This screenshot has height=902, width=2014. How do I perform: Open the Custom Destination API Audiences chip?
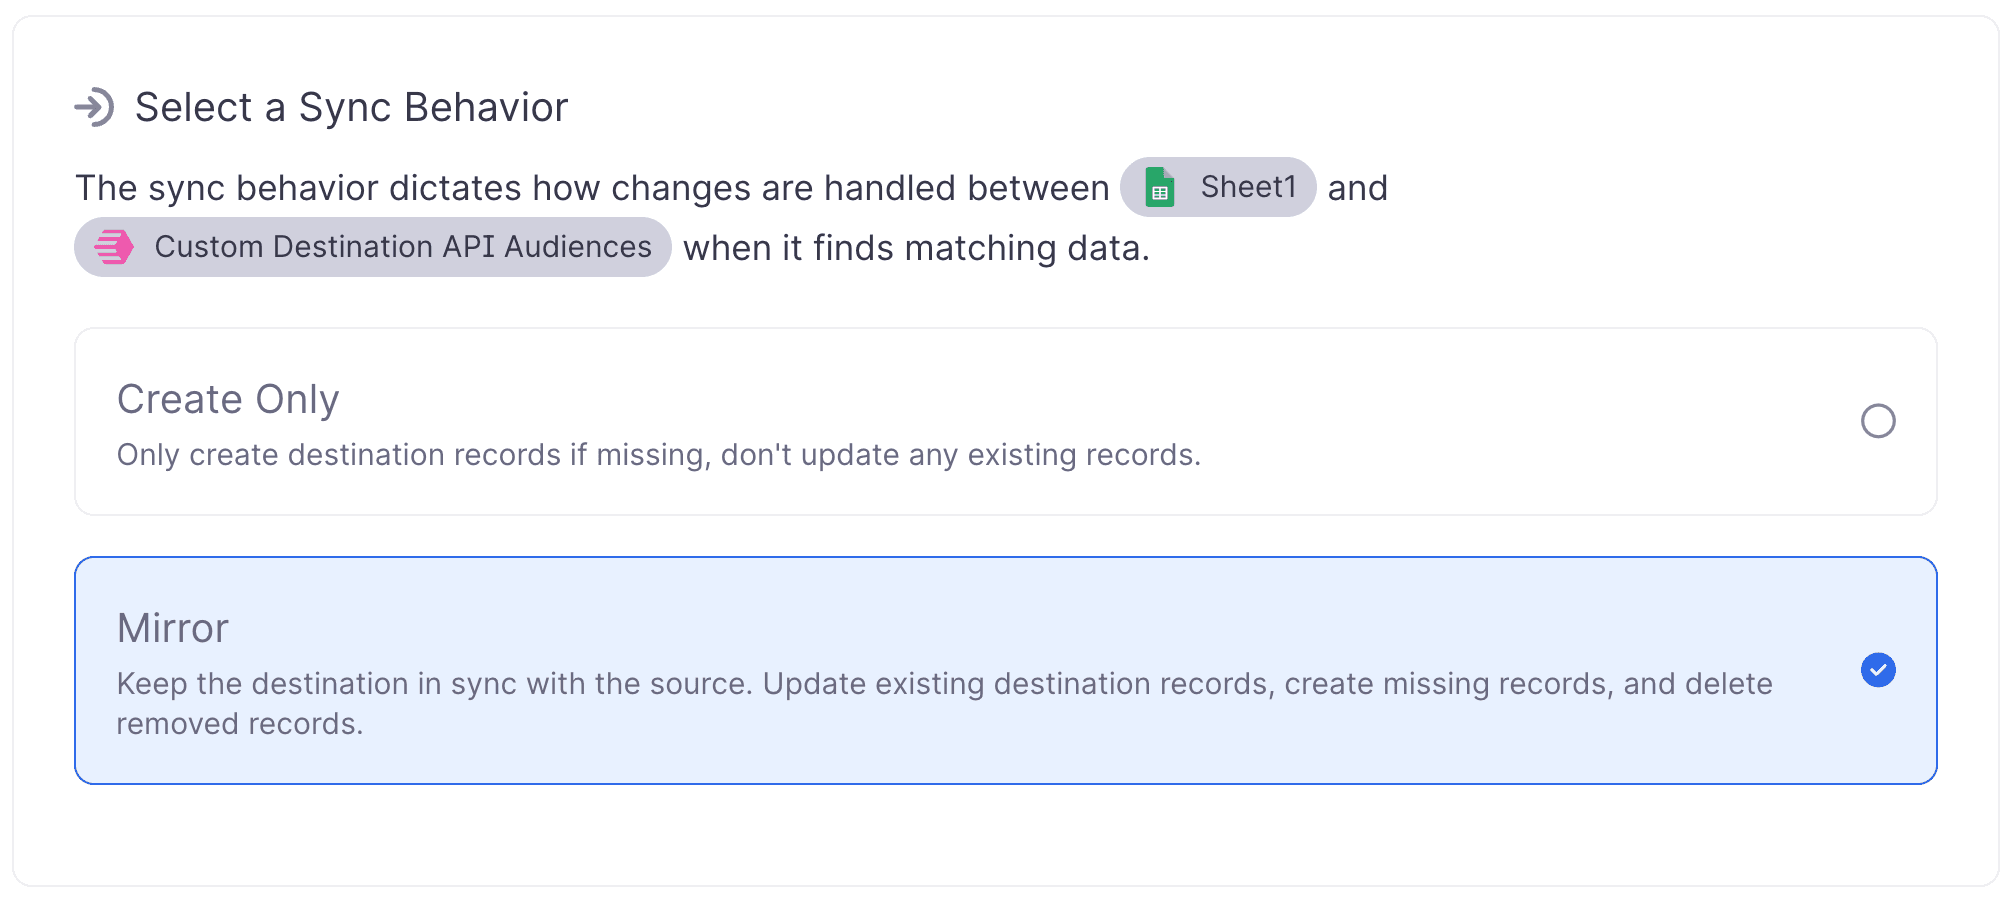(372, 246)
